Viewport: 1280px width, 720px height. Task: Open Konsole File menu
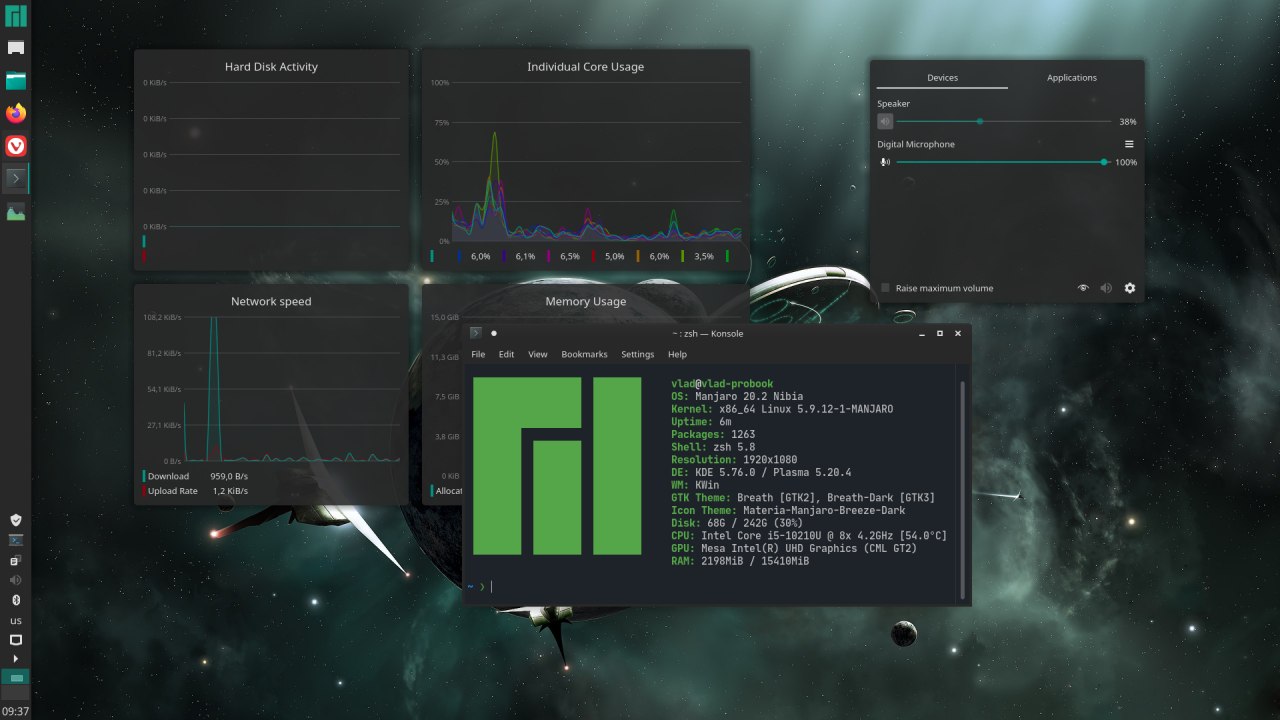click(478, 354)
